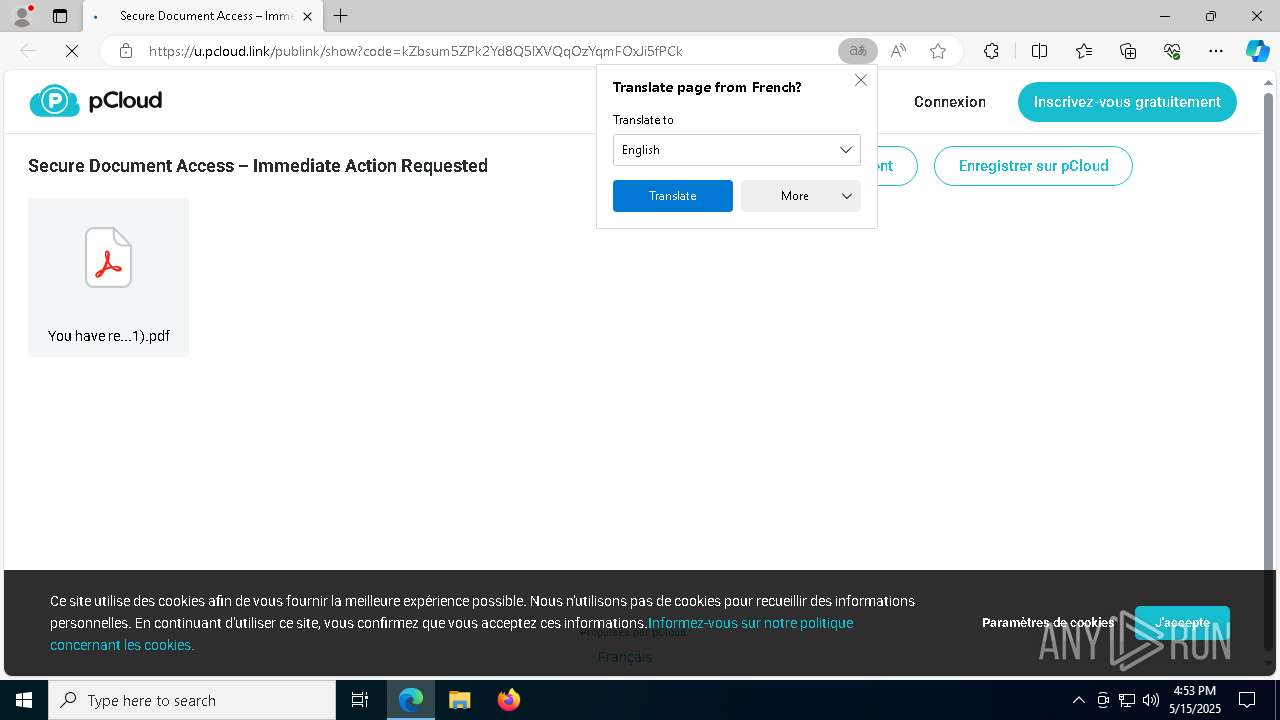Restore down the Edge window
This screenshot has height=720, width=1280.
pyautogui.click(x=1211, y=16)
